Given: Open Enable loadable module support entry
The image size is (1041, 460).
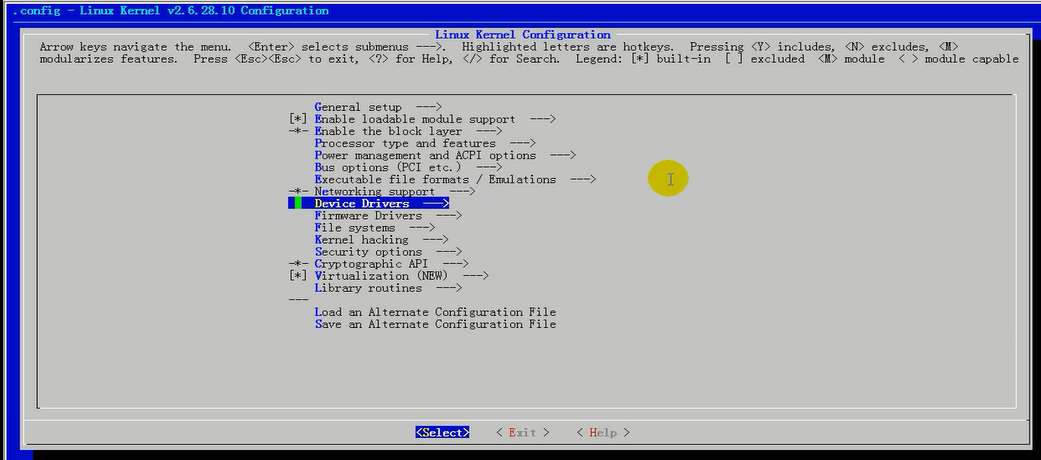Looking at the screenshot, I should pos(435,119).
